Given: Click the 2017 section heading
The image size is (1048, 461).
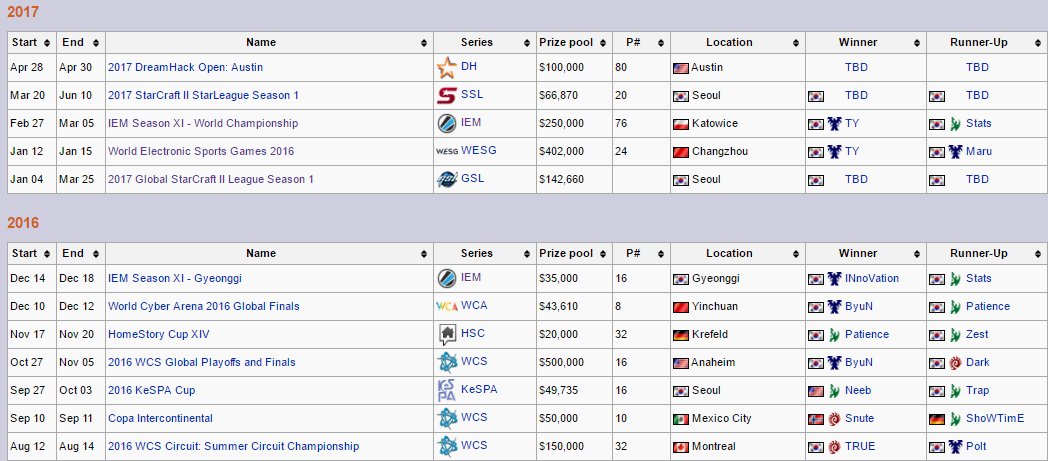Looking at the screenshot, I should 23,12.
